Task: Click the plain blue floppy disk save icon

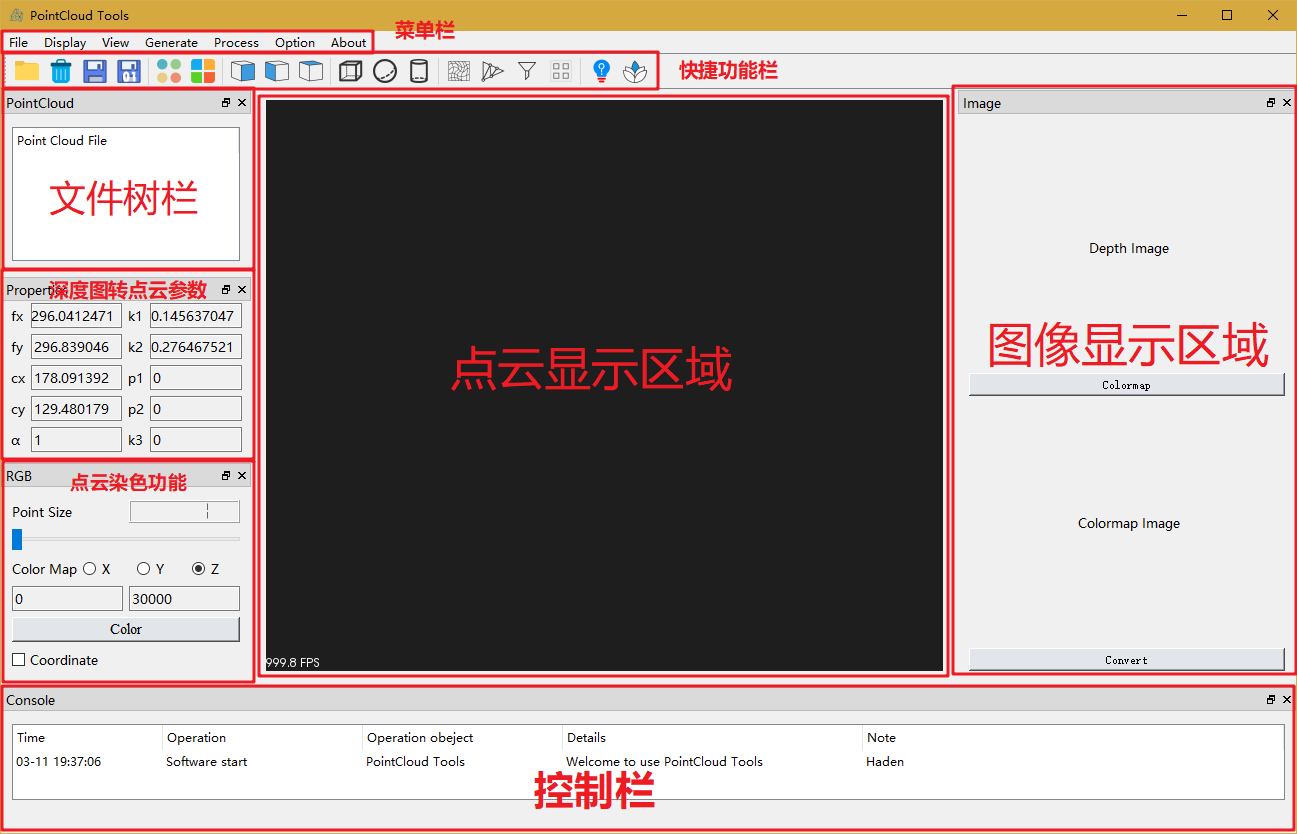Action: [x=95, y=71]
